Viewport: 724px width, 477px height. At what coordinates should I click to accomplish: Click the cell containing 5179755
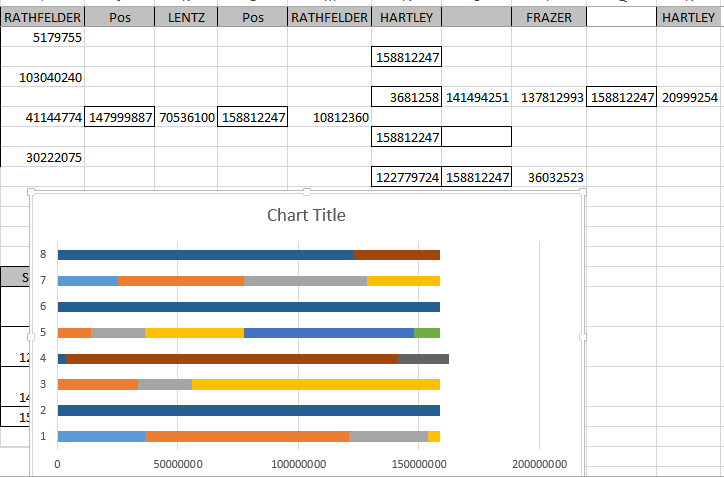click(x=43, y=38)
